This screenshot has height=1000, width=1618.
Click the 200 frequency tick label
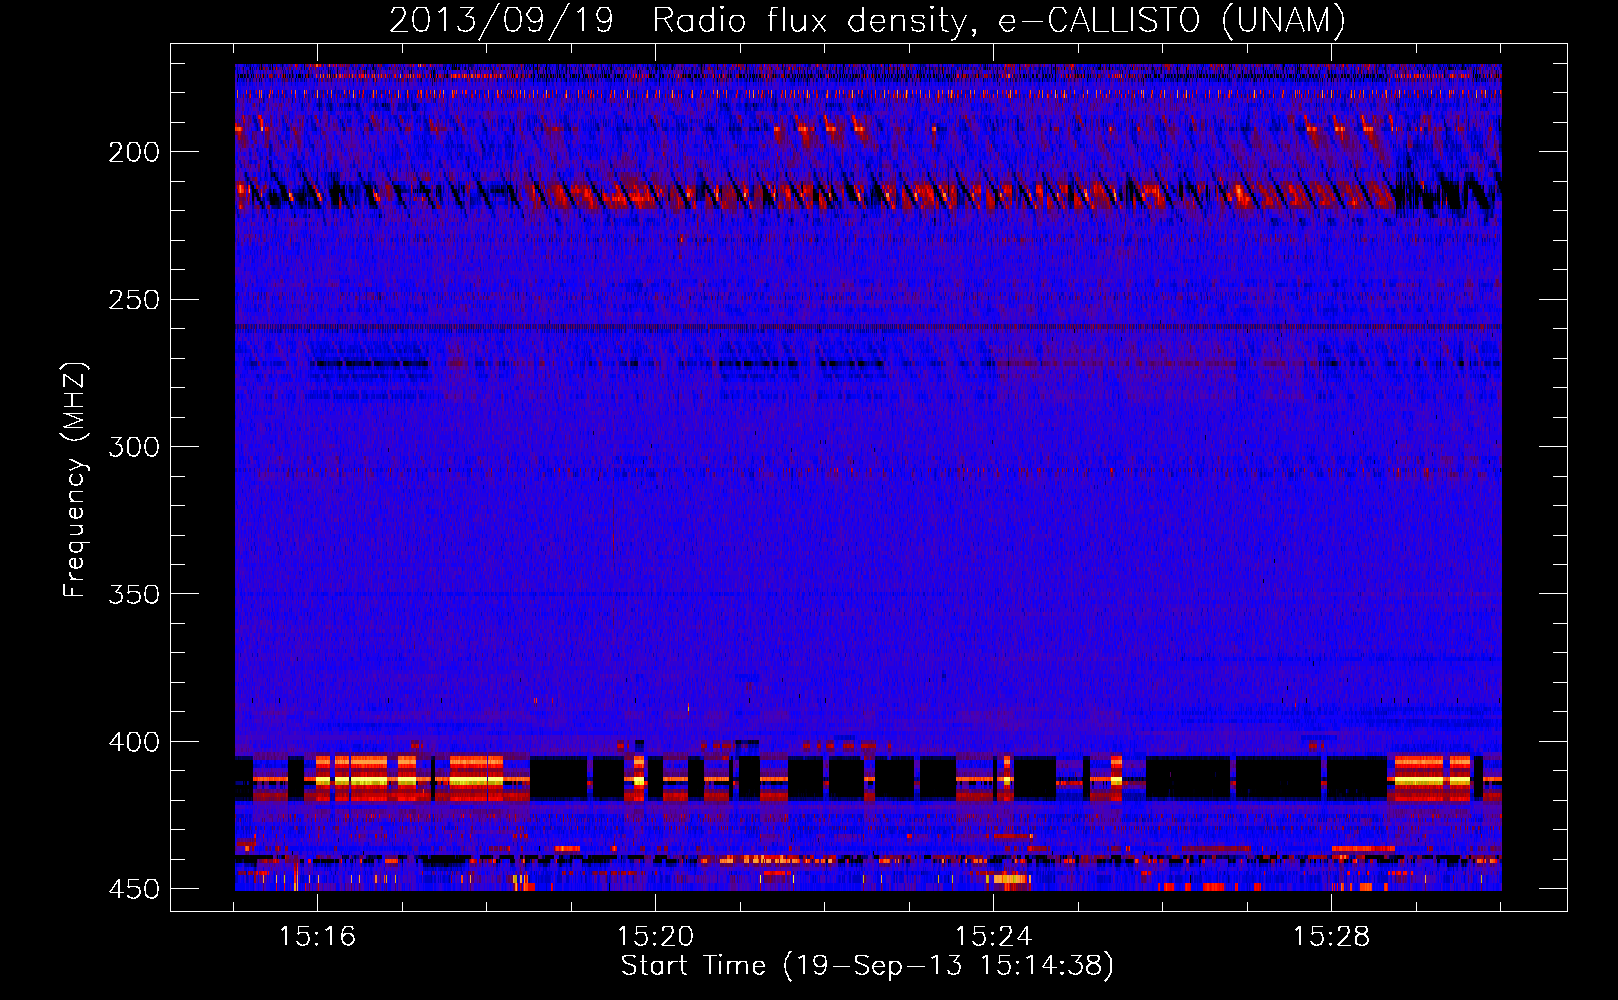(134, 152)
